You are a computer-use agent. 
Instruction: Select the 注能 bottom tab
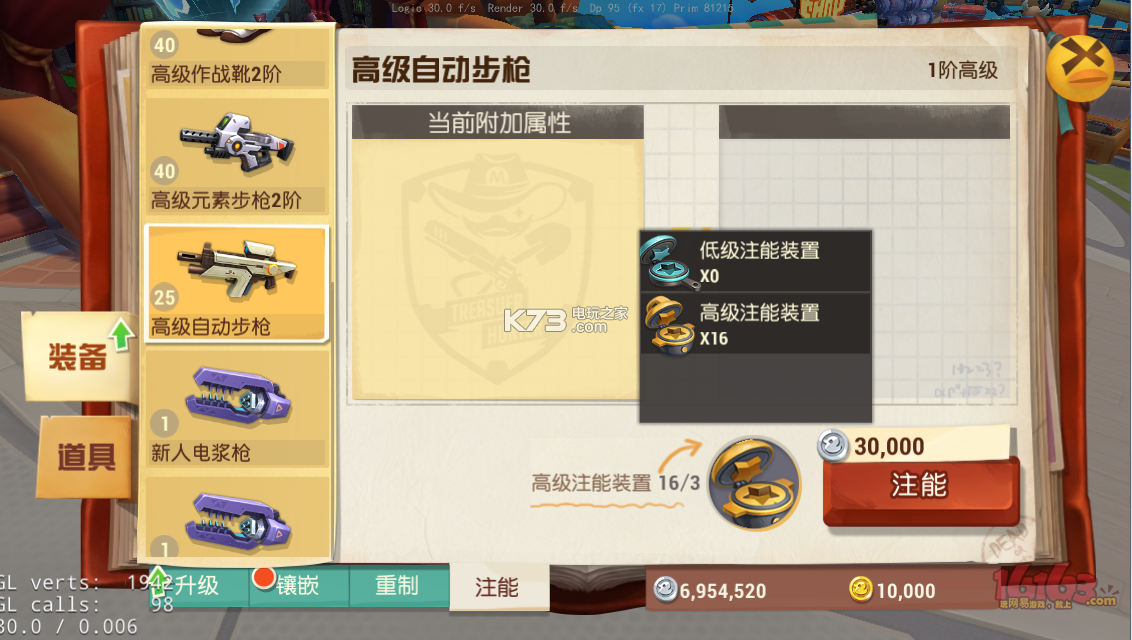pos(498,587)
